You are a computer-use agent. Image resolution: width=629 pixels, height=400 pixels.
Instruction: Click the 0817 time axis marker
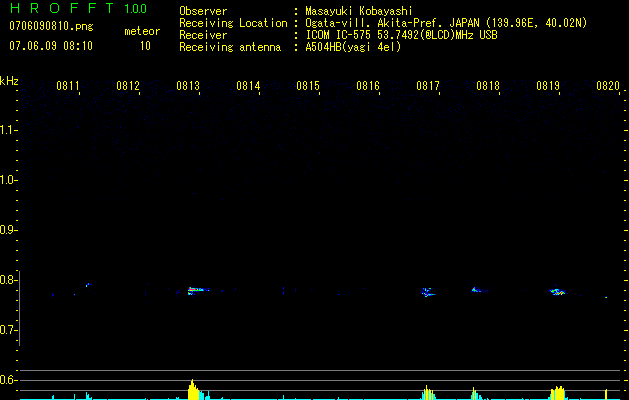pyautogui.click(x=428, y=86)
